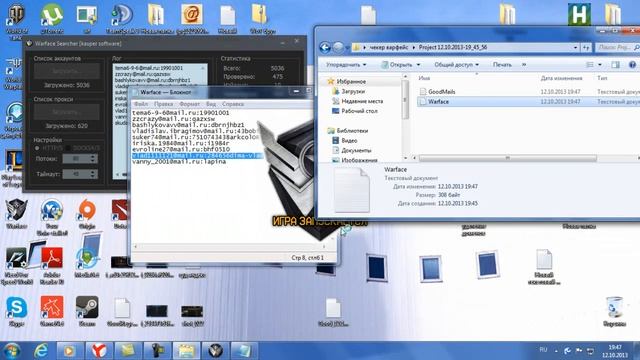Viewport: 640px width, 360px height.
Task: Select the Adobe Reader desktop shortcut
Action: coord(52,265)
